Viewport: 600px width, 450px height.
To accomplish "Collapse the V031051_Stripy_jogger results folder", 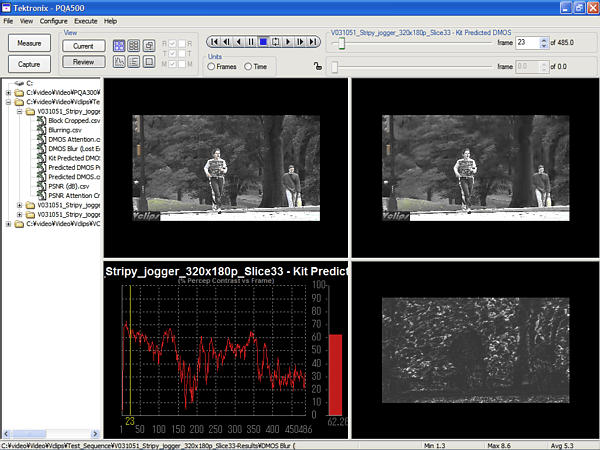I will coord(20,112).
